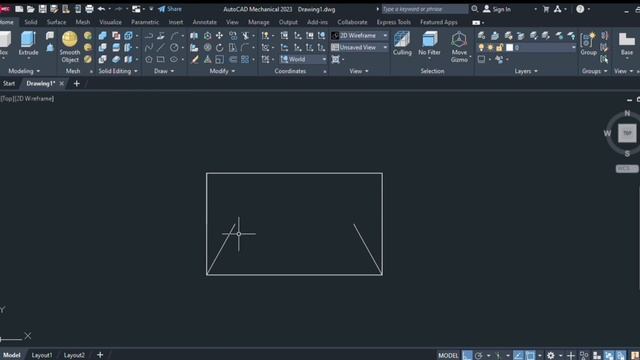Image resolution: width=640 pixels, height=360 pixels.
Task: Click the Open folder icon
Action: [31, 9]
